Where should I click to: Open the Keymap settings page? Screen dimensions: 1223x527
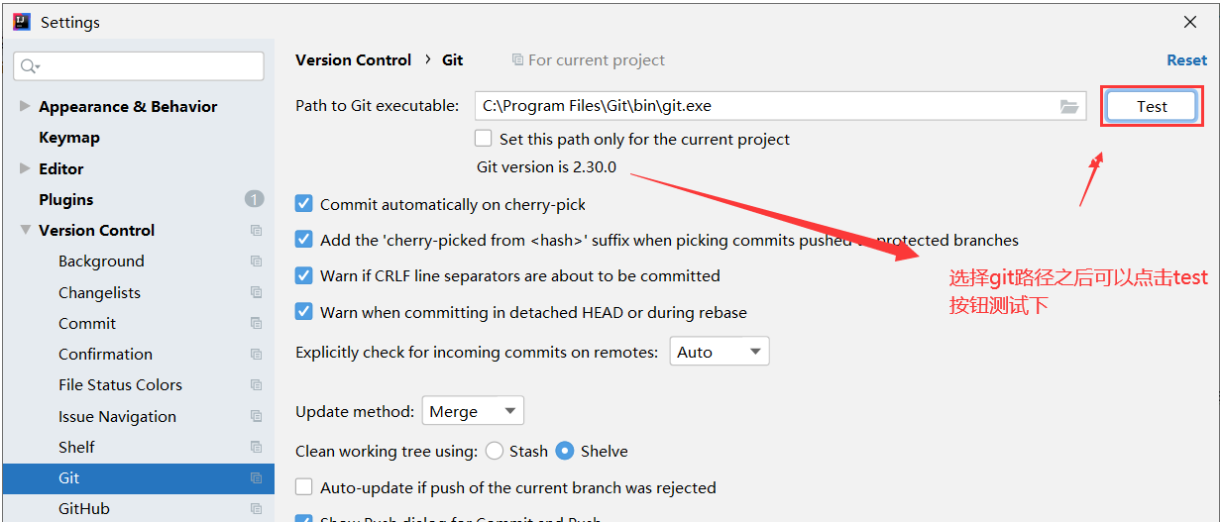click(69, 138)
